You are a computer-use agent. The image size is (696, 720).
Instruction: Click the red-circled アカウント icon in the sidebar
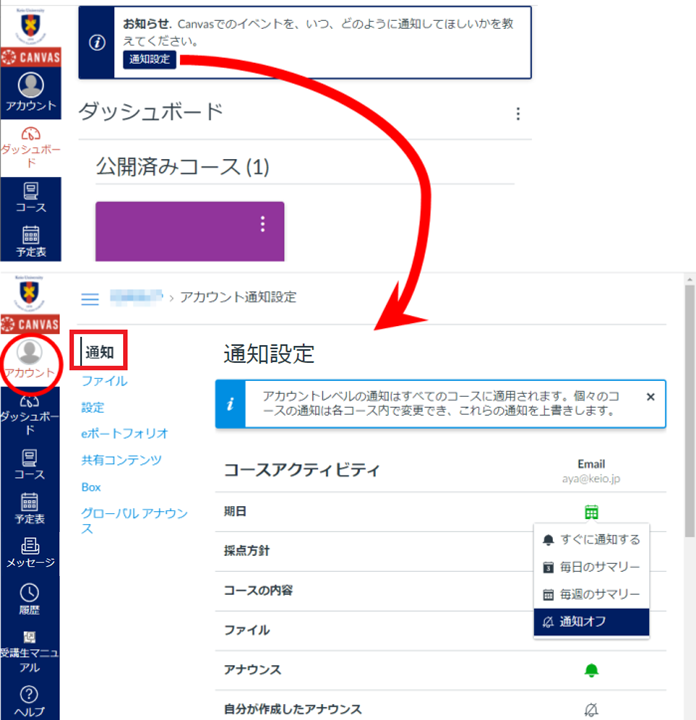point(30,358)
